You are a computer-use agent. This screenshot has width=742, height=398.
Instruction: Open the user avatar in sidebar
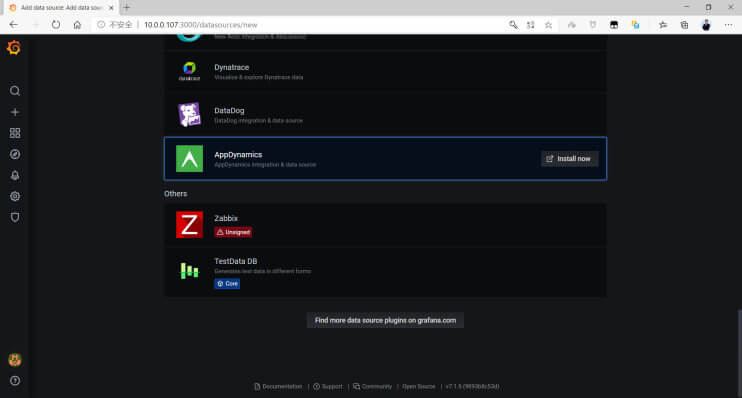[15, 360]
